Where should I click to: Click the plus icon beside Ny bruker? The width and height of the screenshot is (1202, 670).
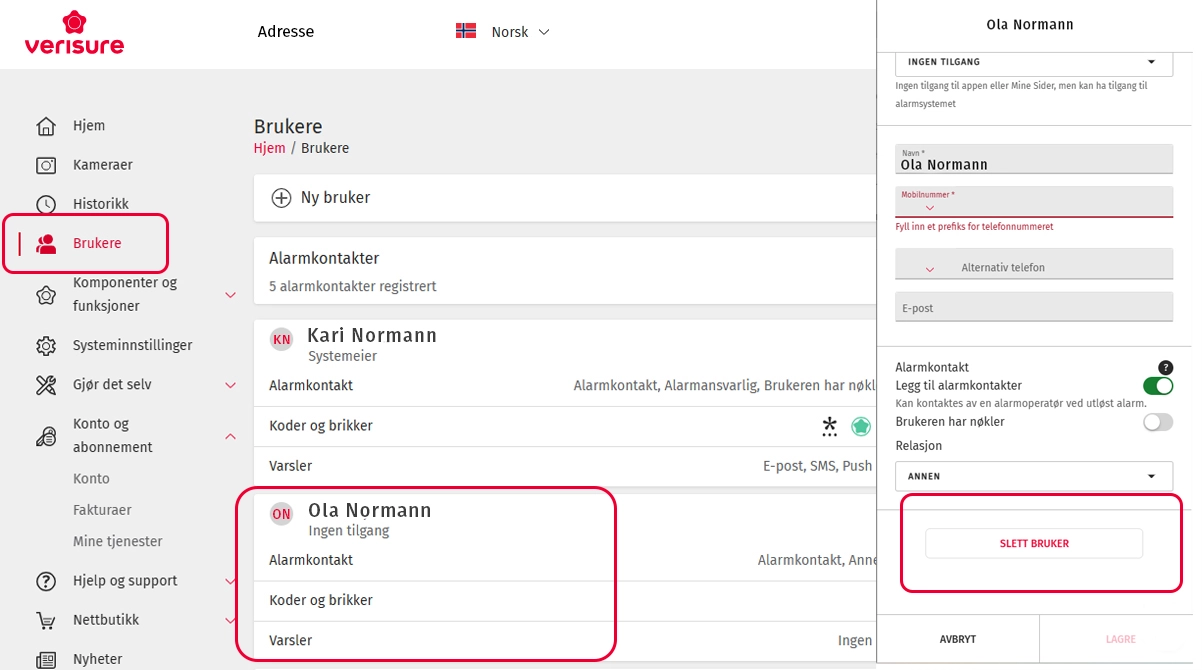point(282,198)
